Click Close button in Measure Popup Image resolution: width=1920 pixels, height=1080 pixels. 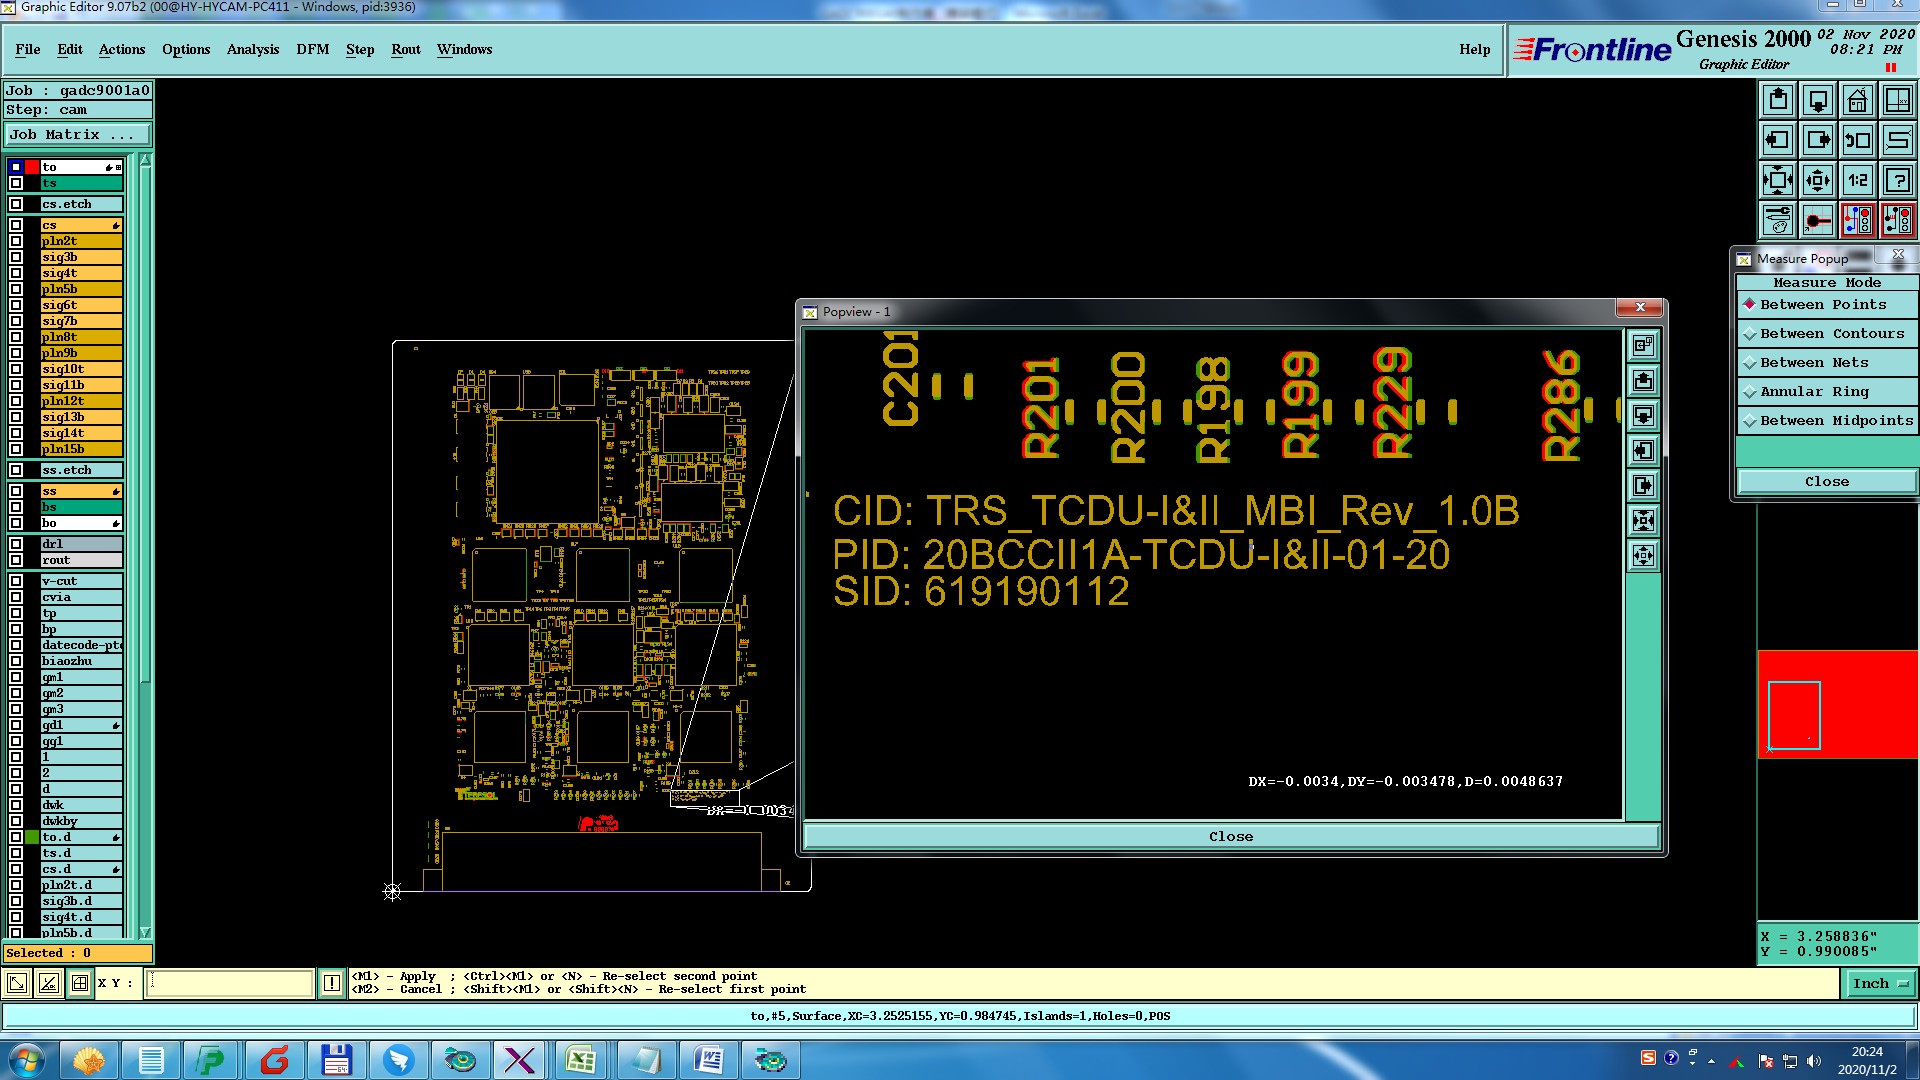coord(1826,482)
